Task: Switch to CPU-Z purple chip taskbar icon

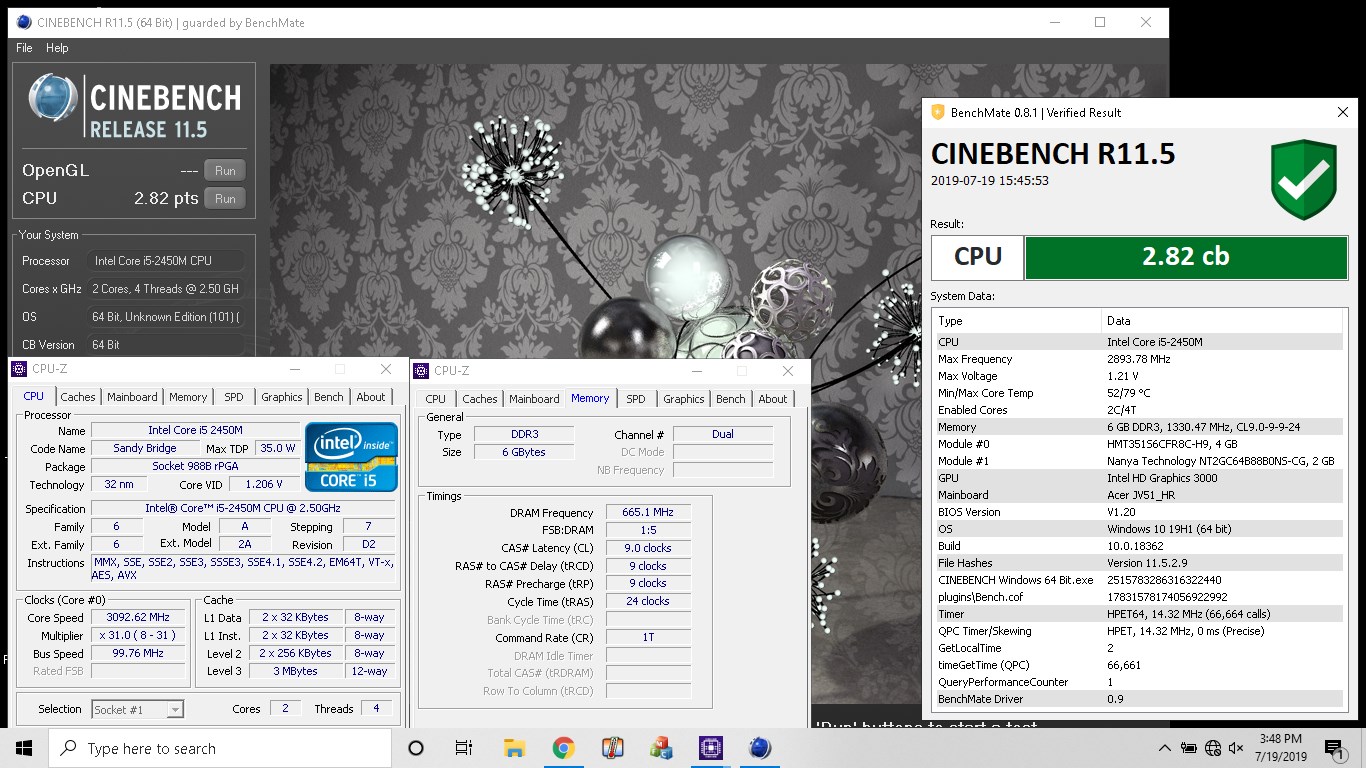Action: [710, 748]
